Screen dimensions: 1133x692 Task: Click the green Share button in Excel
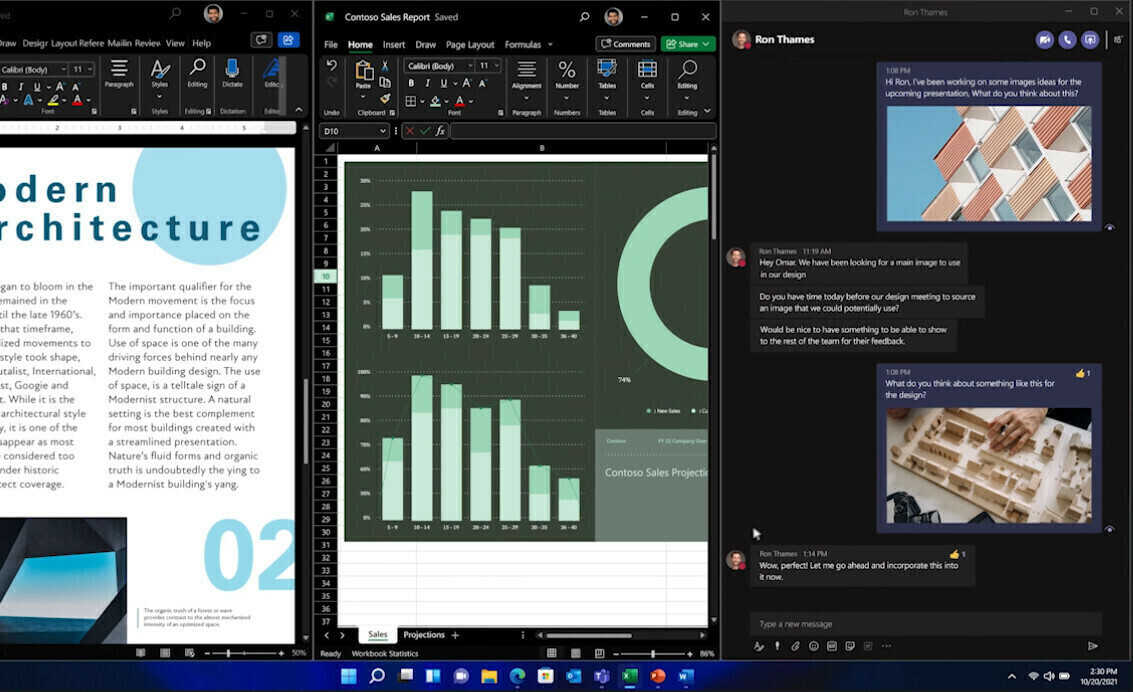(687, 44)
